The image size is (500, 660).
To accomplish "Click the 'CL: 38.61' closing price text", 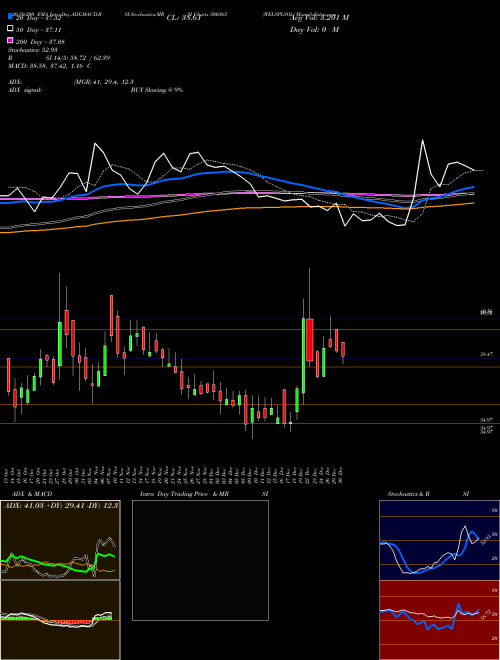I will tap(184, 18).
